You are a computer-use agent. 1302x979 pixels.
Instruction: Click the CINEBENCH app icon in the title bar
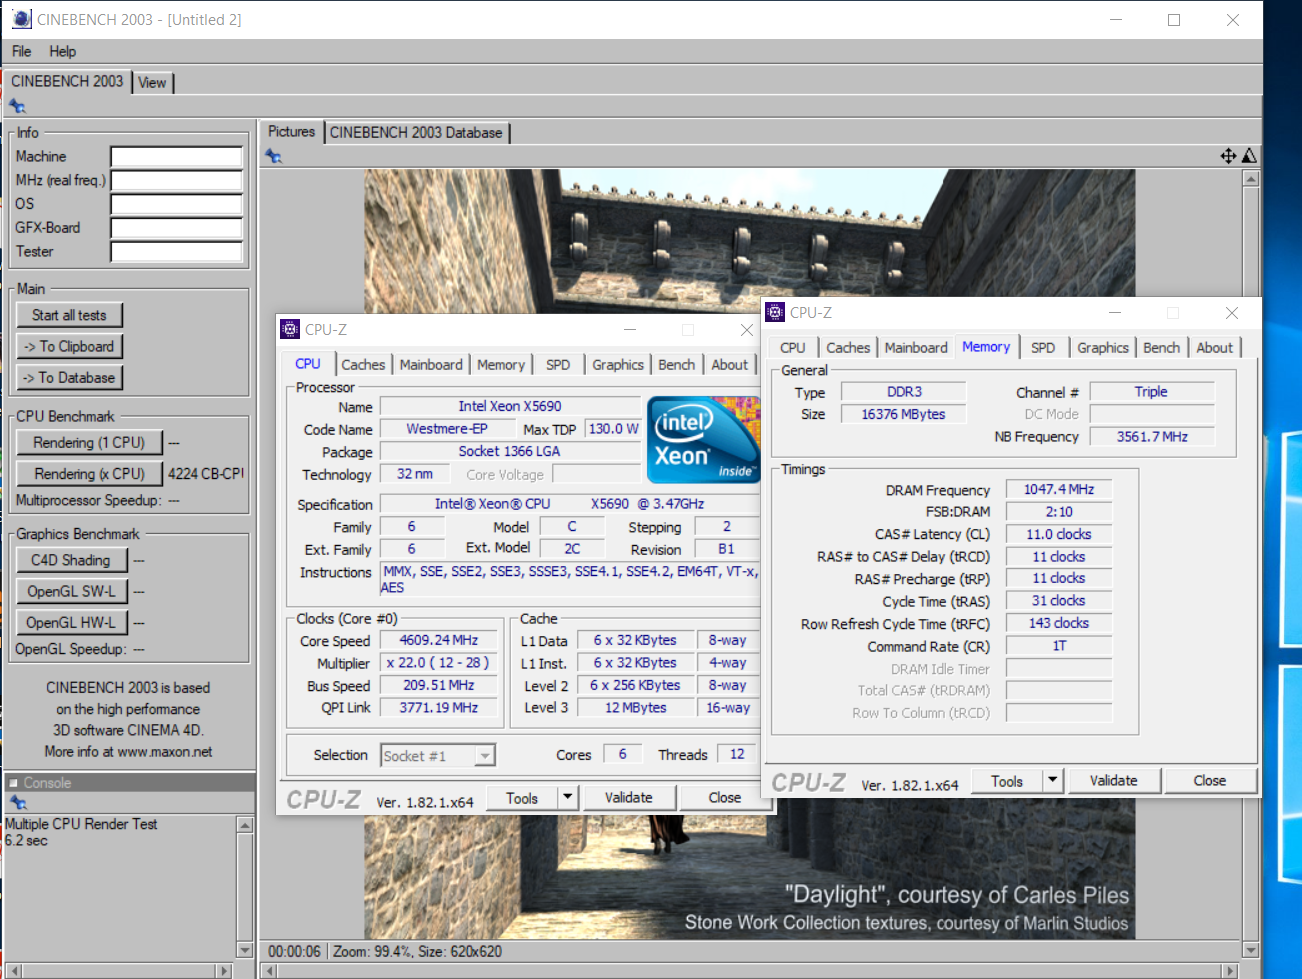point(21,19)
